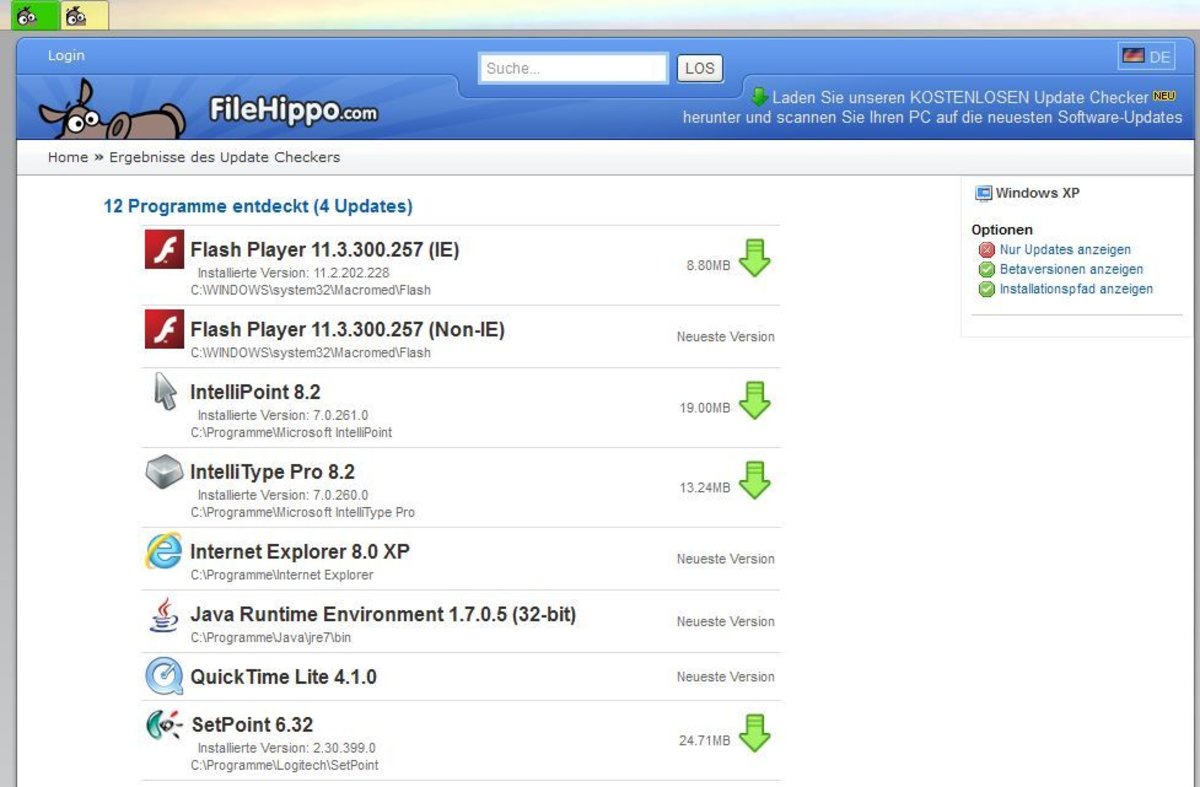The image size is (1200, 787).
Task: Open the IntelliType Pro 8.2 title link
Action: click(272, 472)
